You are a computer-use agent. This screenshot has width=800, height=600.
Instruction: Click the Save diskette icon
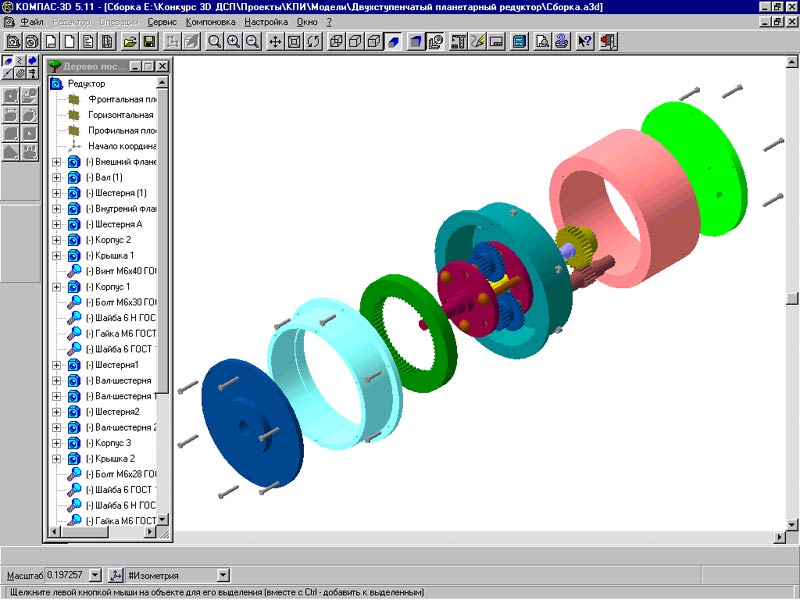click(149, 42)
